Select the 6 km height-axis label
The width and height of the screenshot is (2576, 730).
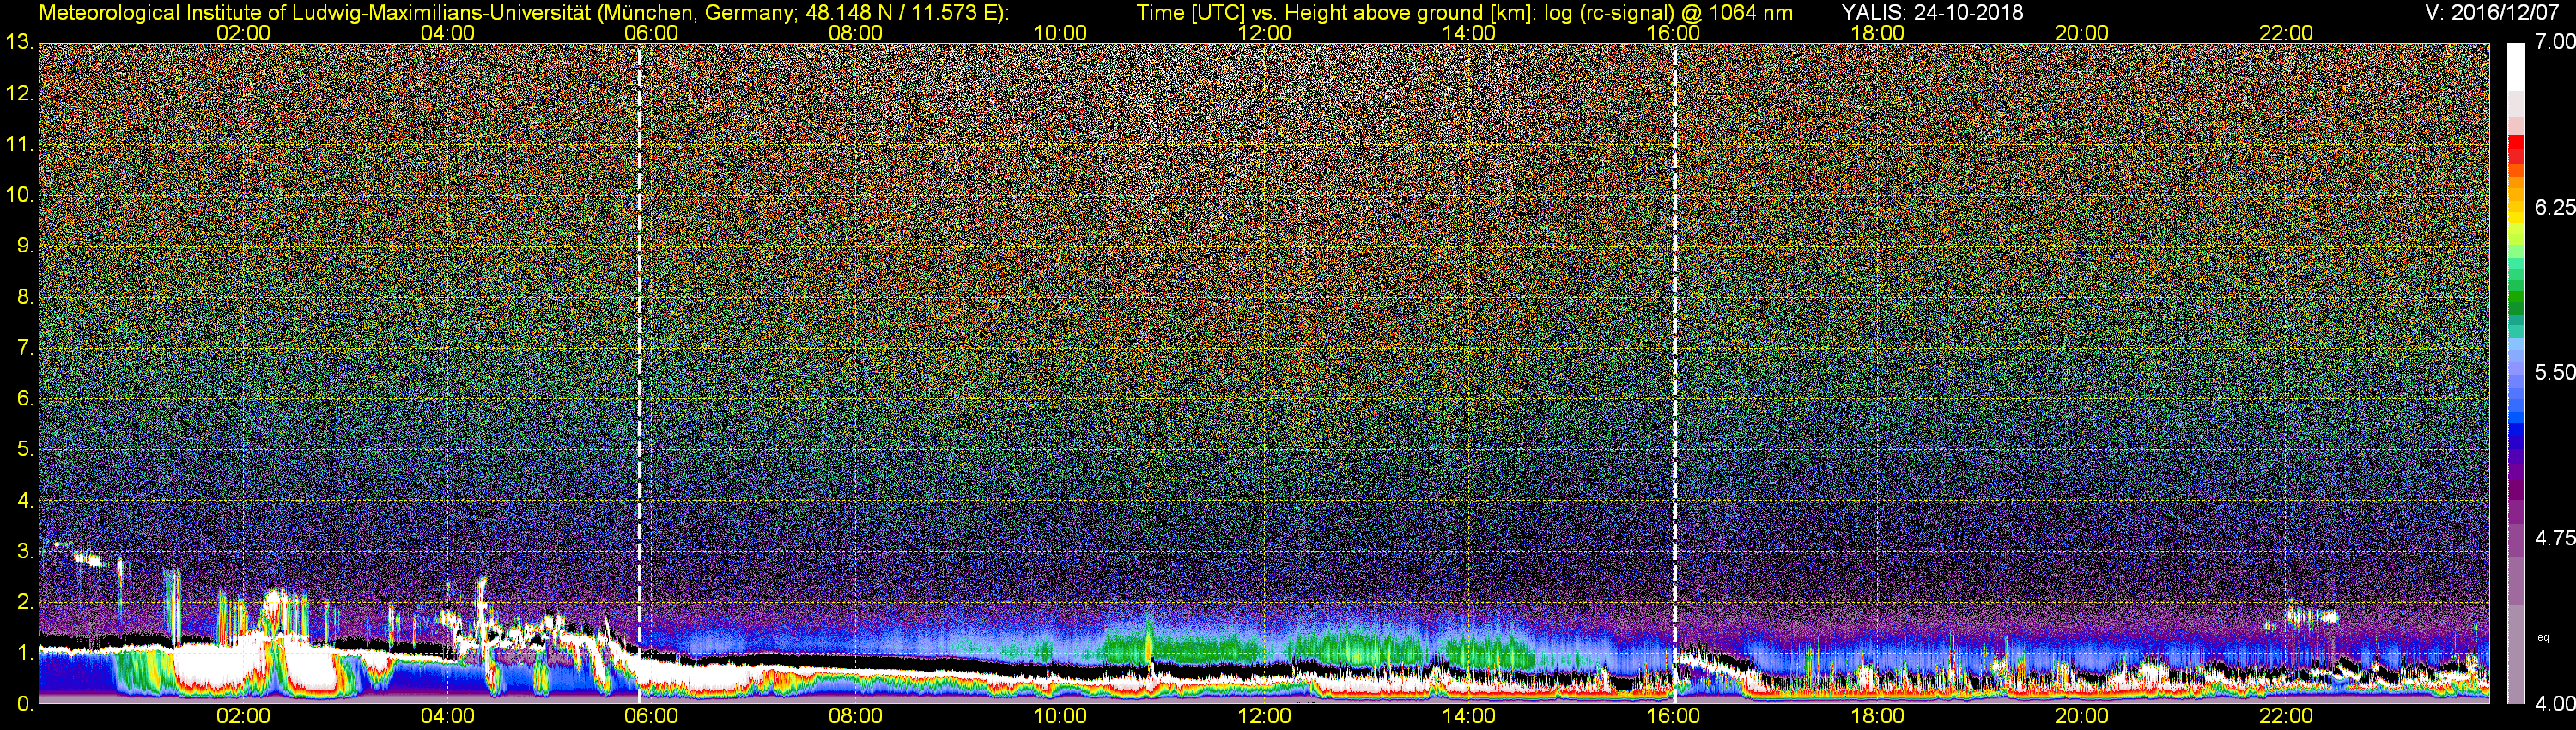(25, 398)
